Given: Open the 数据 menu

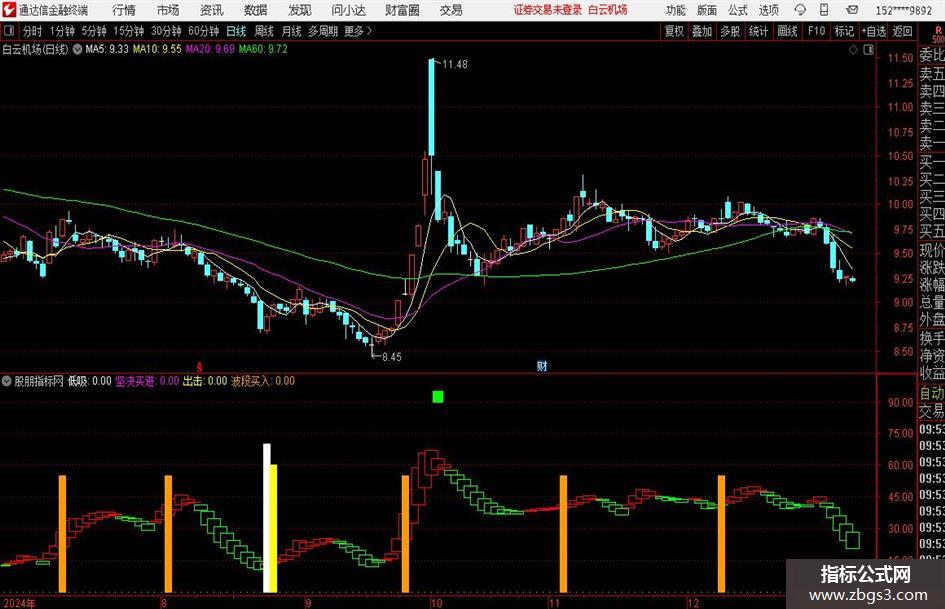Looking at the screenshot, I should click(x=256, y=10).
